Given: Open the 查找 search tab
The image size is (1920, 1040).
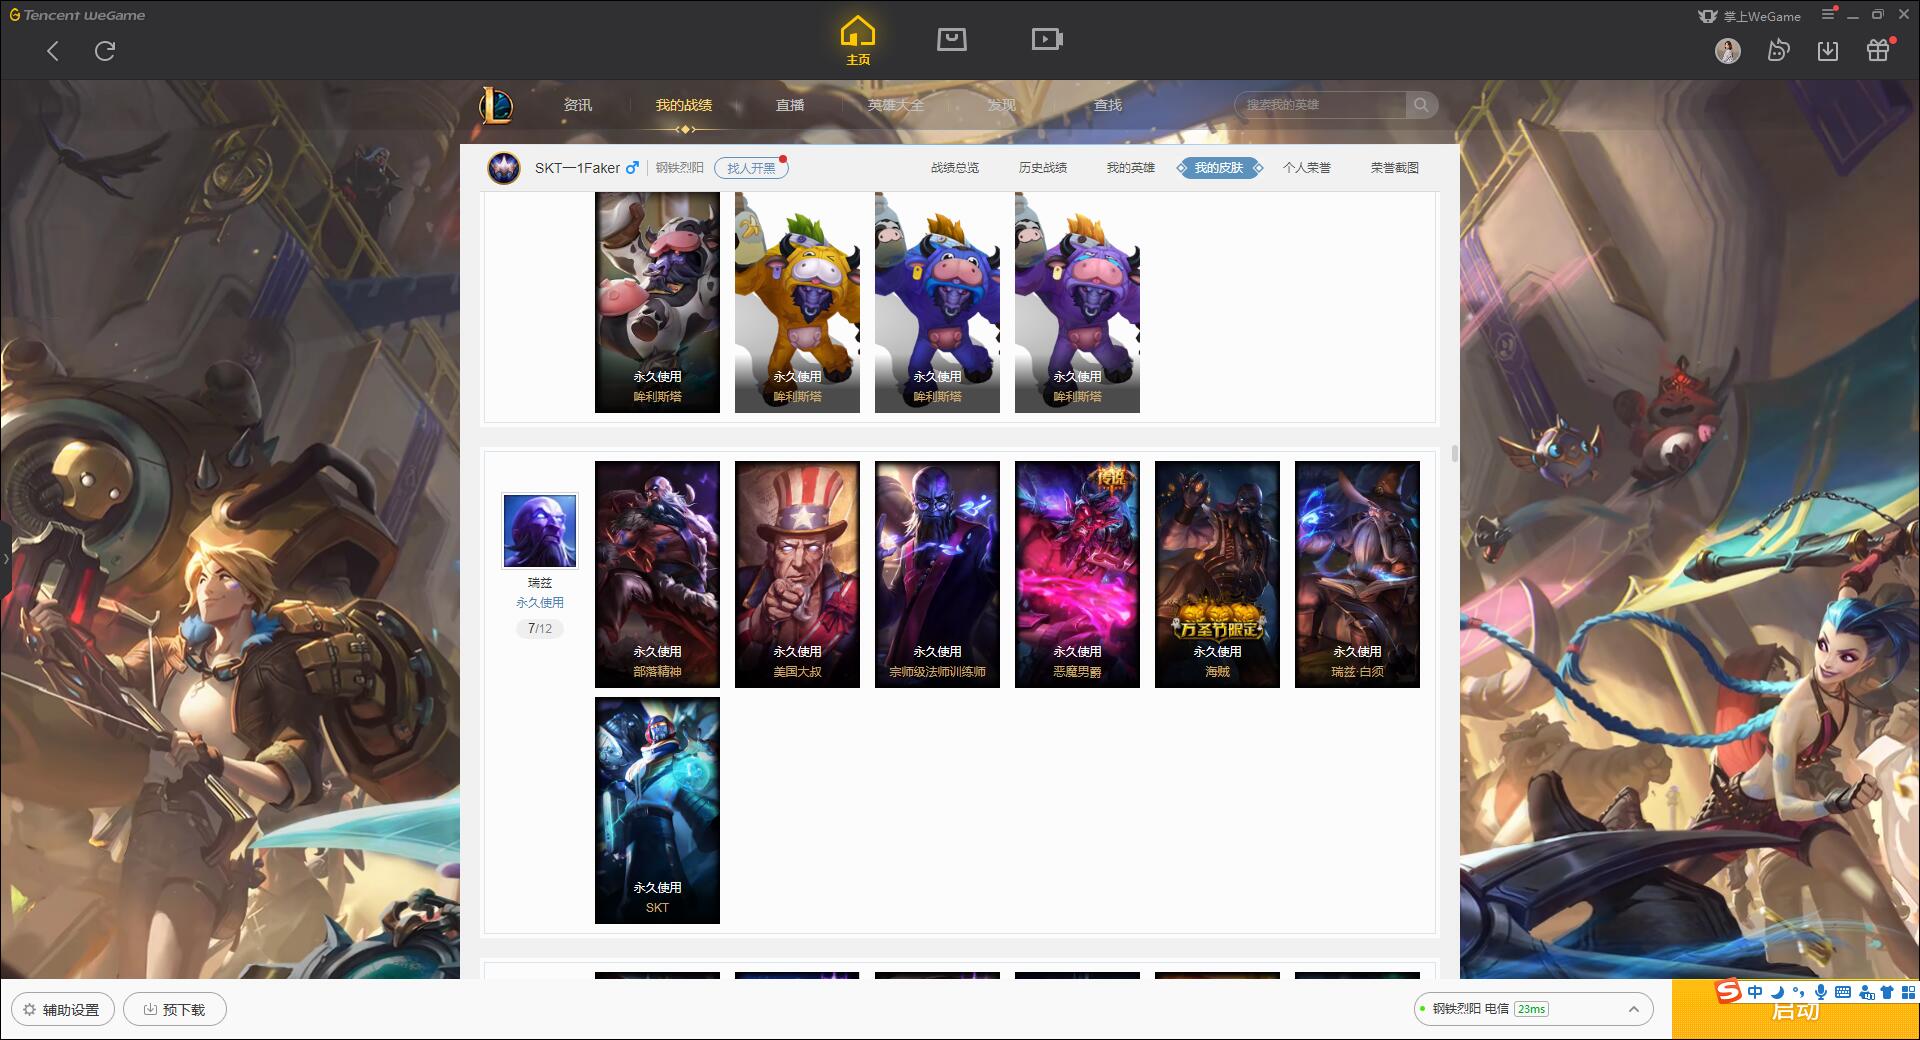Looking at the screenshot, I should click(x=1107, y=105).
